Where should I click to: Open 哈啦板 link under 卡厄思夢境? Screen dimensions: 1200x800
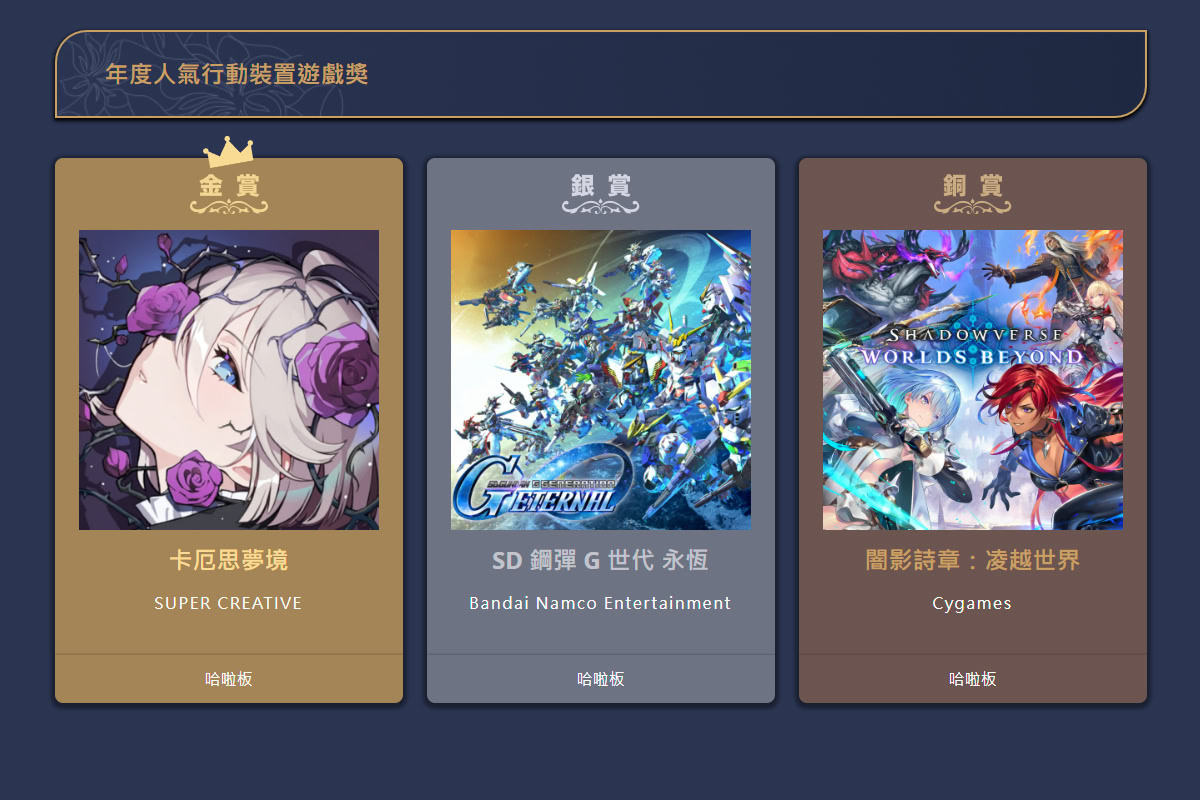[229, 679]
